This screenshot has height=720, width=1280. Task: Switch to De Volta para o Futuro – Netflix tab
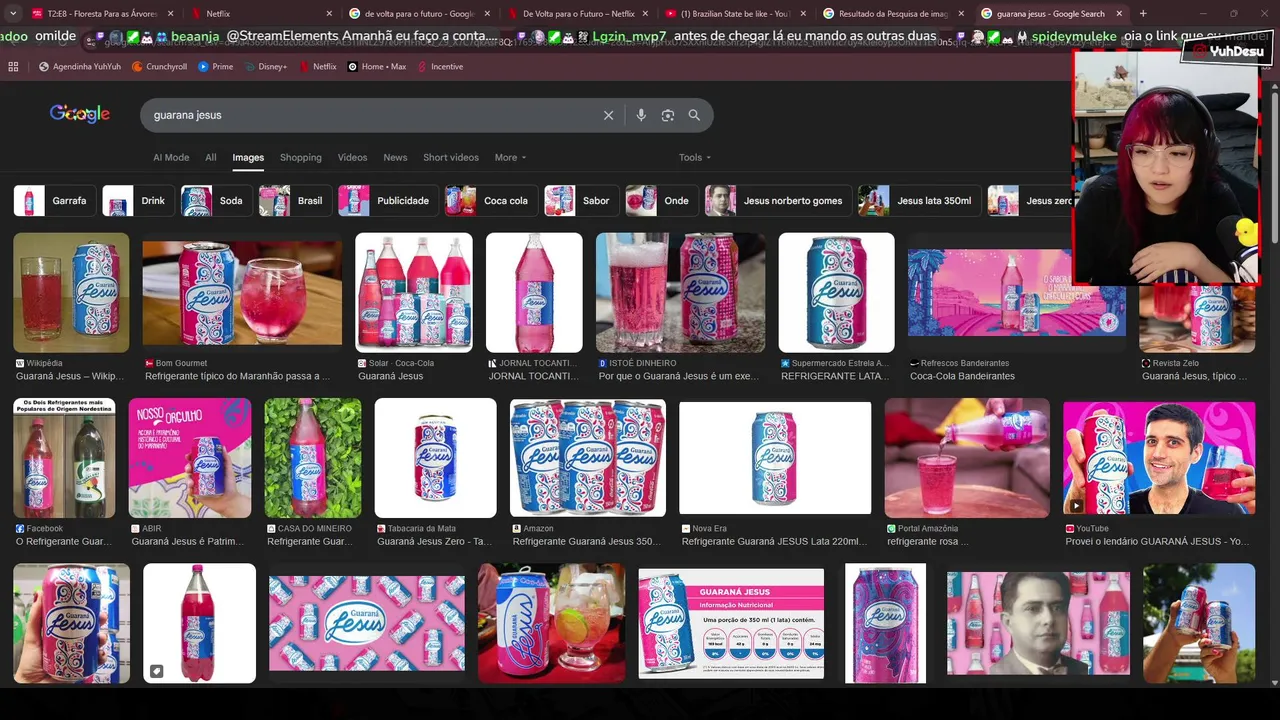[x=577, y=14]
